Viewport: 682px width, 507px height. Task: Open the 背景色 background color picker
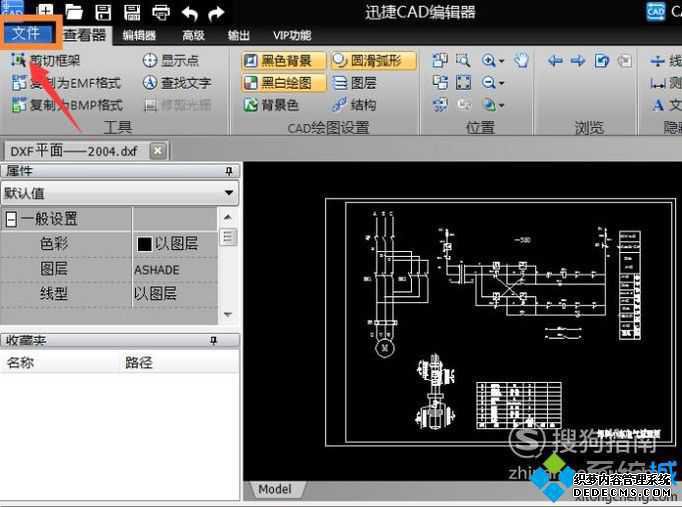[x=271, y=105]
